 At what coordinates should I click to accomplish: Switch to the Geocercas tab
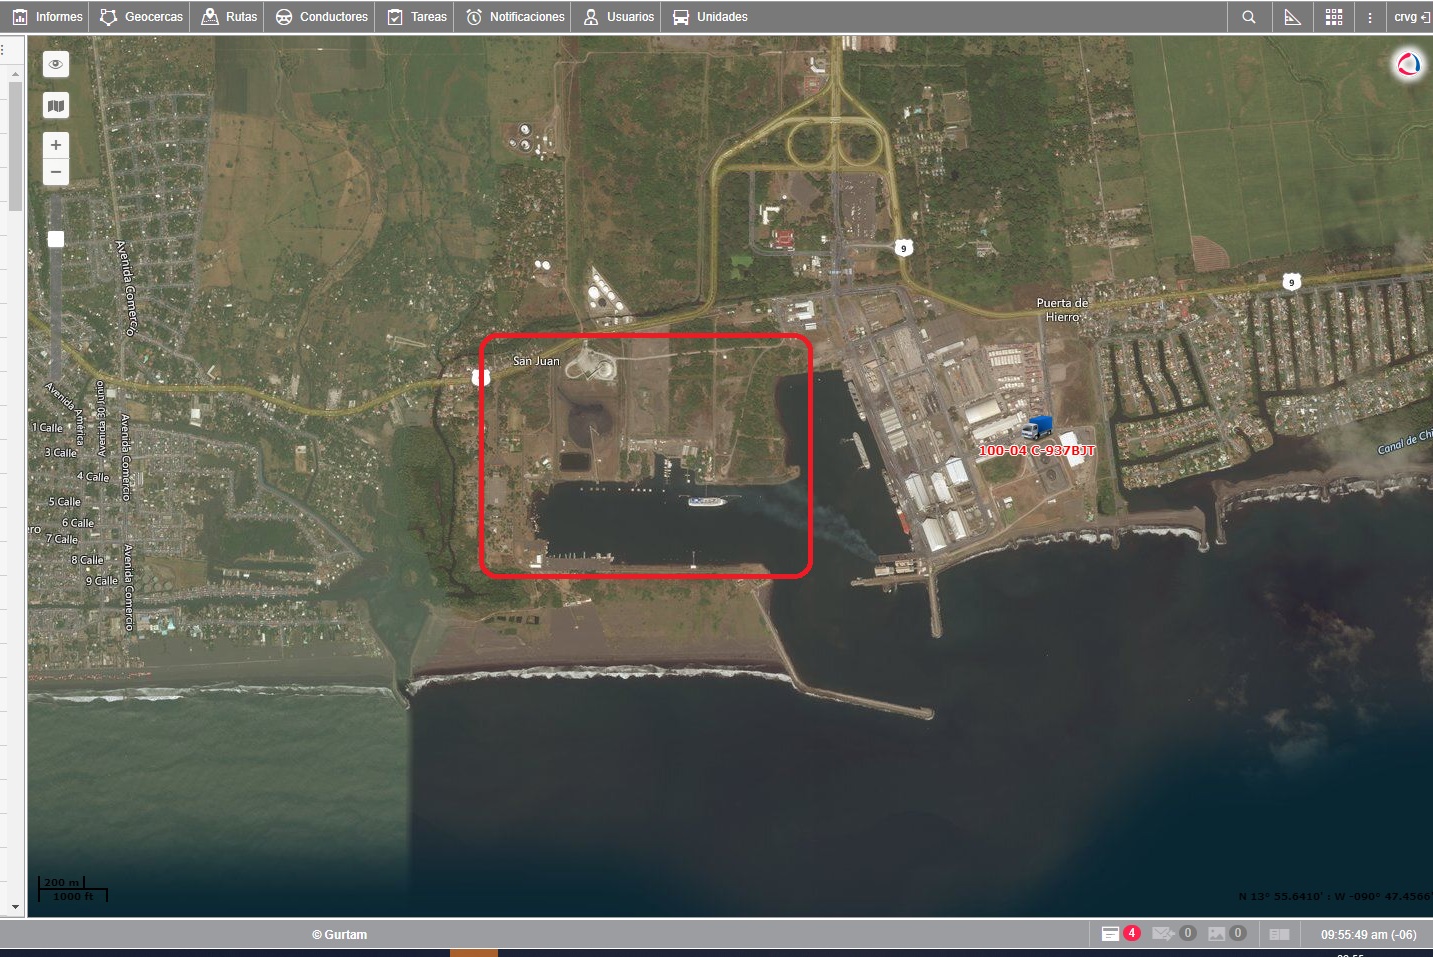tap(141, 17)
